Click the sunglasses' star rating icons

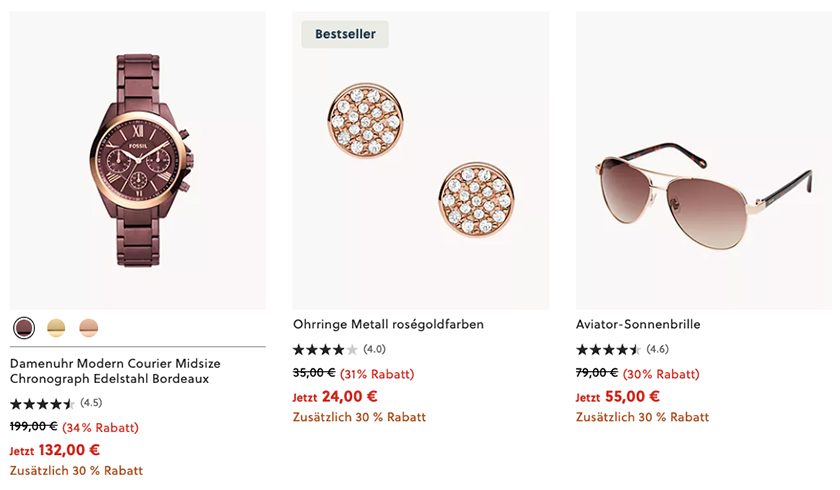[608, 350]
